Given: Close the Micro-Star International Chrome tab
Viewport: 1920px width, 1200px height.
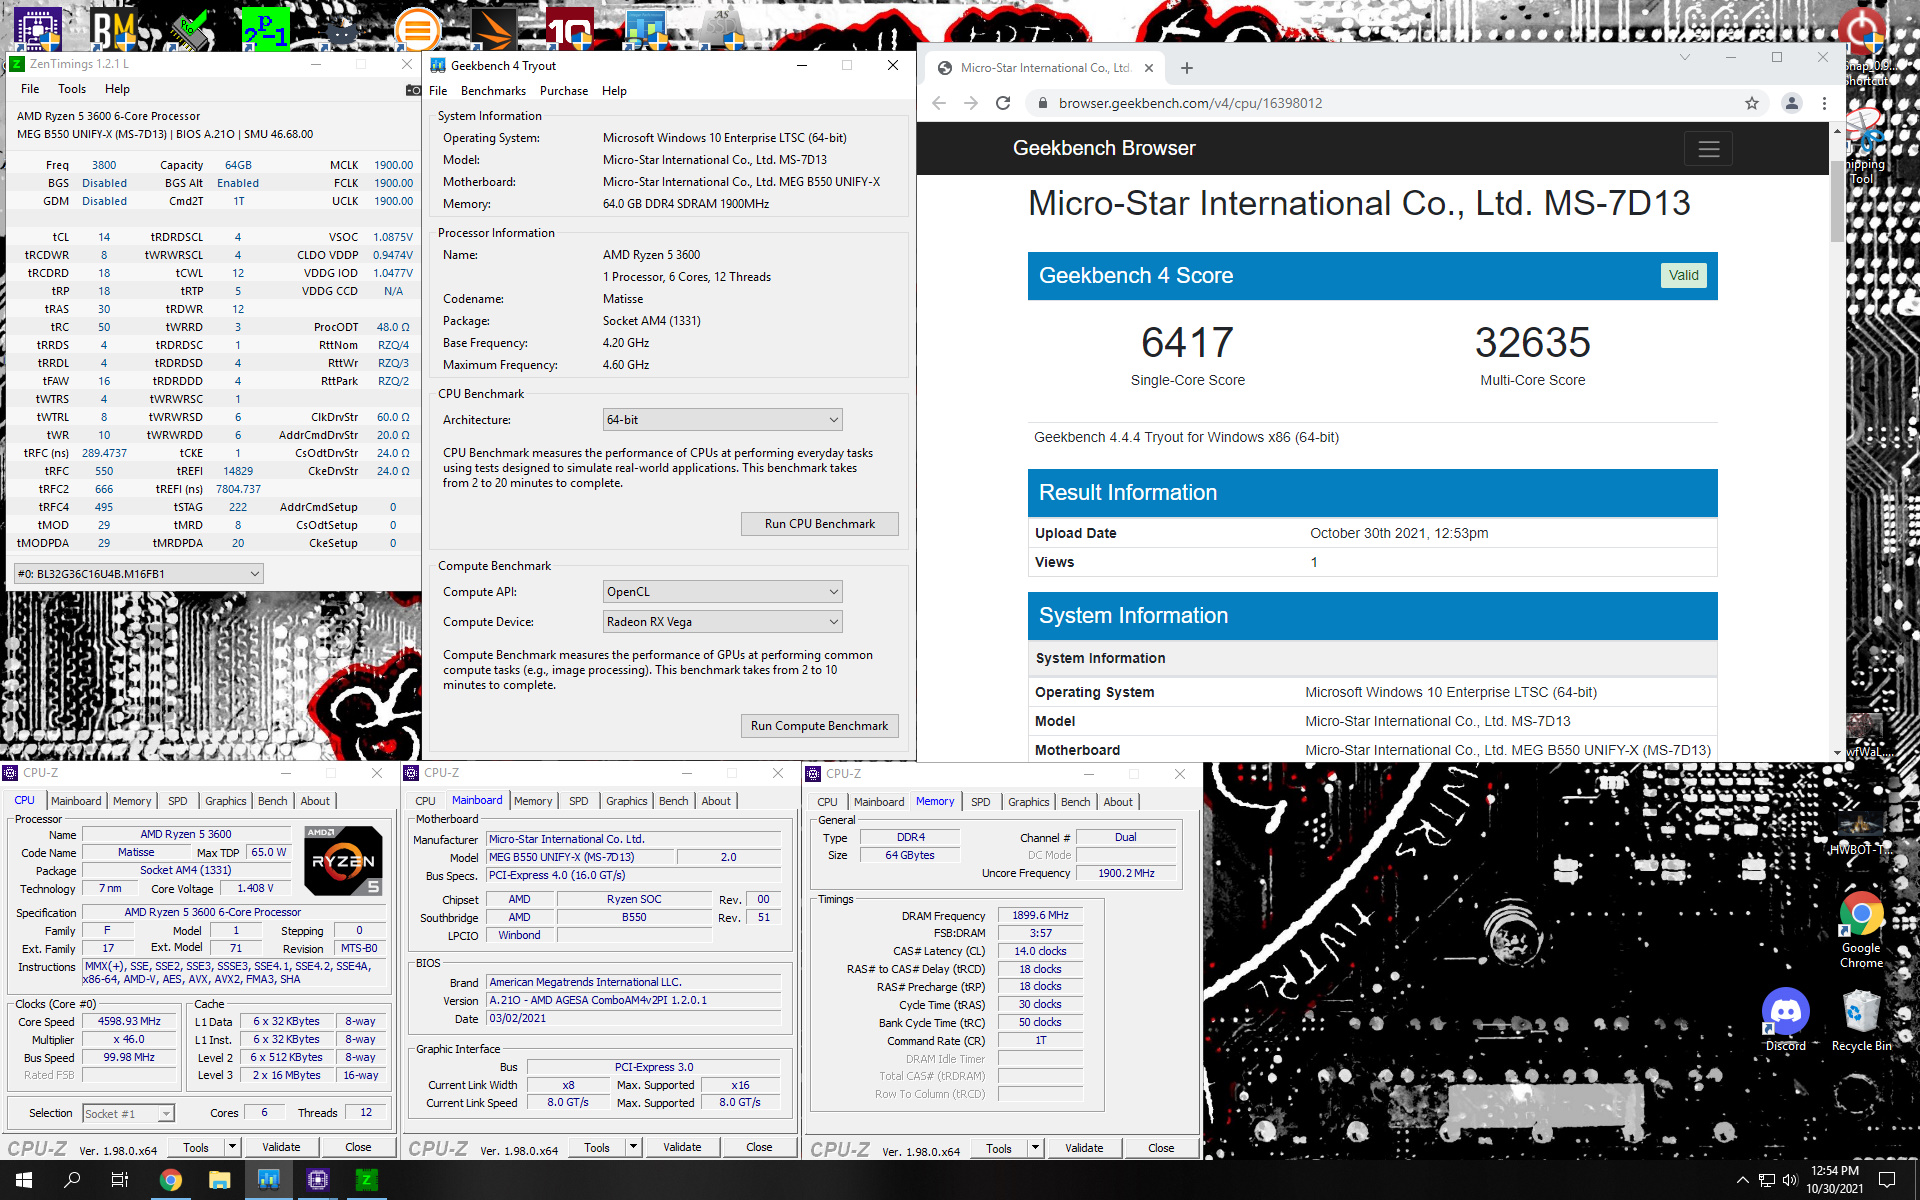Looking at the screenshot, I should click(1148, 68).
